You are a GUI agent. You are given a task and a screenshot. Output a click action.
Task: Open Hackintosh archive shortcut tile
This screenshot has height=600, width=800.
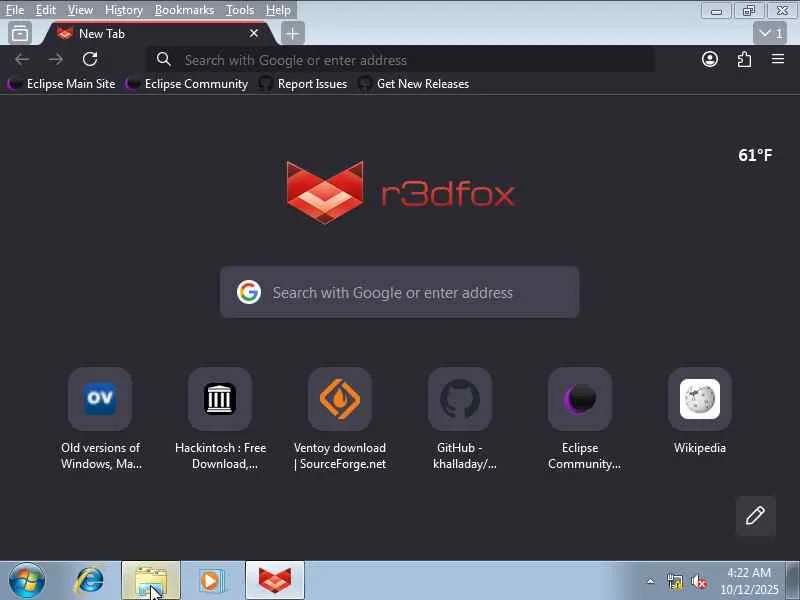click(x=220, y=398)
